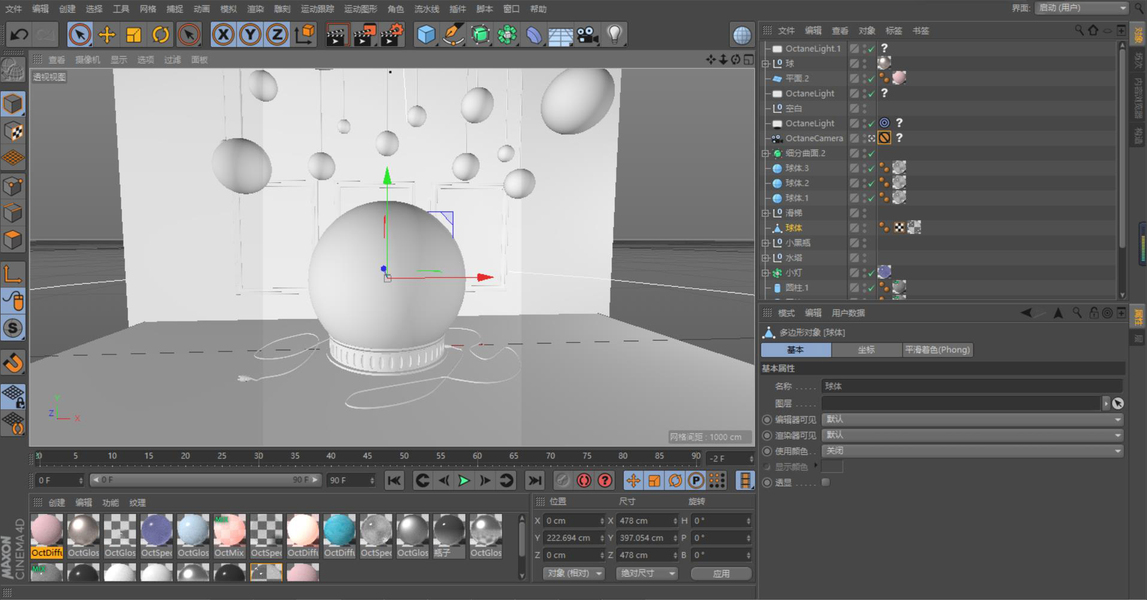Expand the 球 null object
The height and width of the screenshot is (600, 1147).
(x=765, y=64)
